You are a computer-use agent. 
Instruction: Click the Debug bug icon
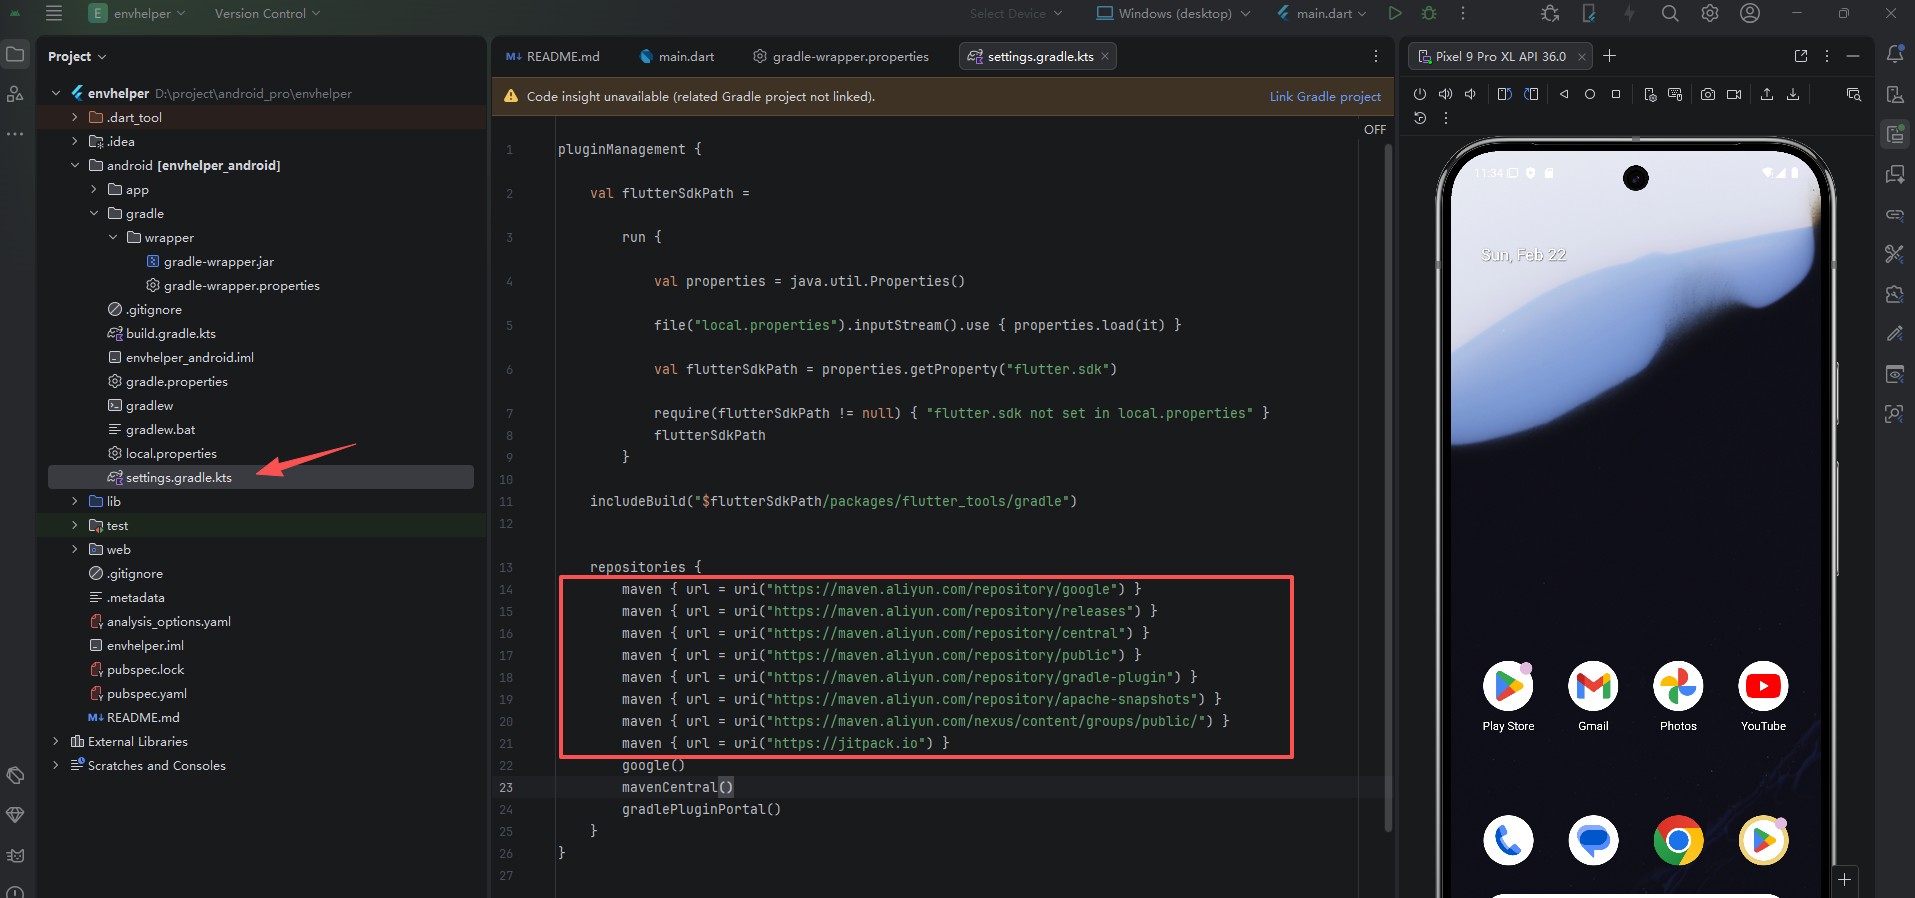(1429, 13)
